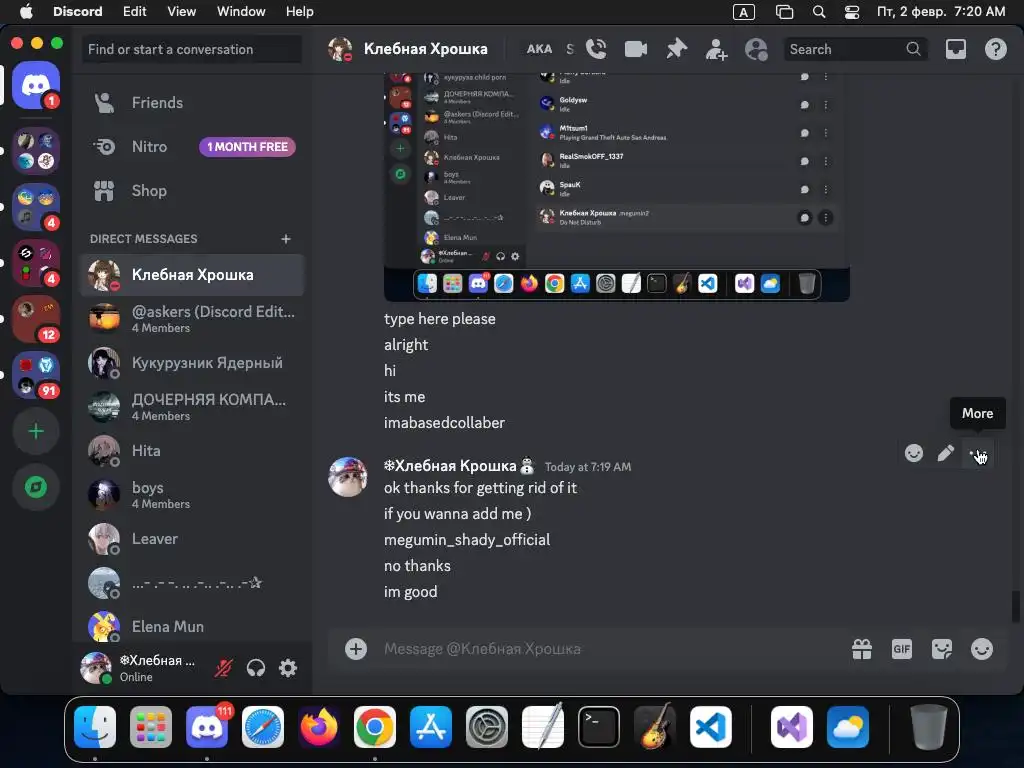This screenshot has width=1024, height=768.
Task: Explore discoverable servers compass icon
Action: 36,487
